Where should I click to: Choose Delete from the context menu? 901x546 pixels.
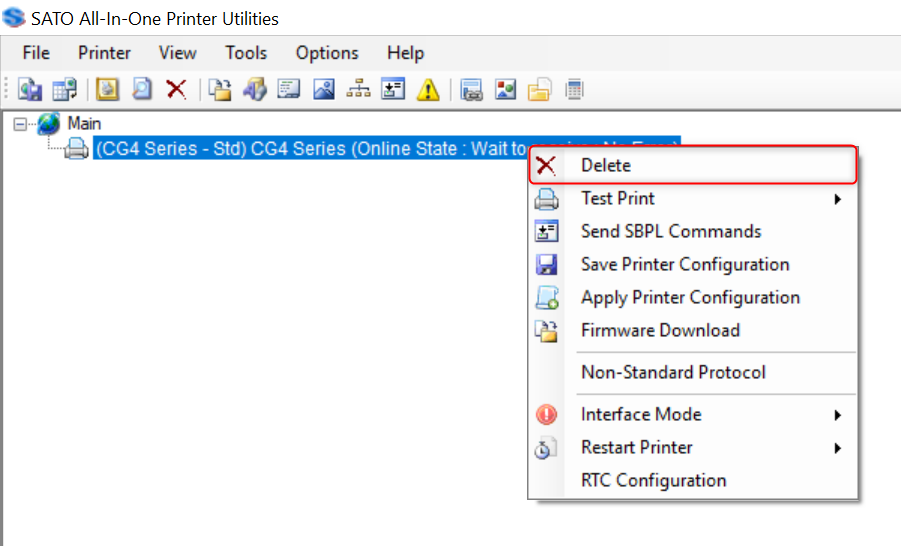(x=606, y=166)
